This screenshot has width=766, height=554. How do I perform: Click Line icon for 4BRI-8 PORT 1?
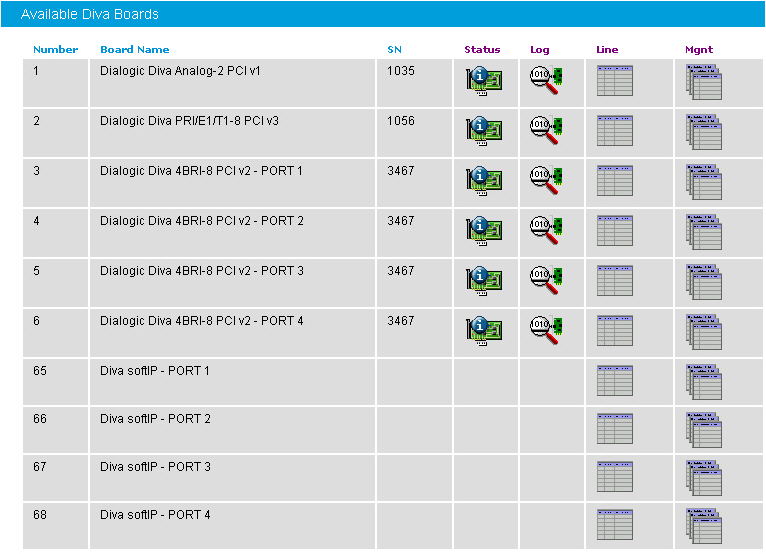614,181
